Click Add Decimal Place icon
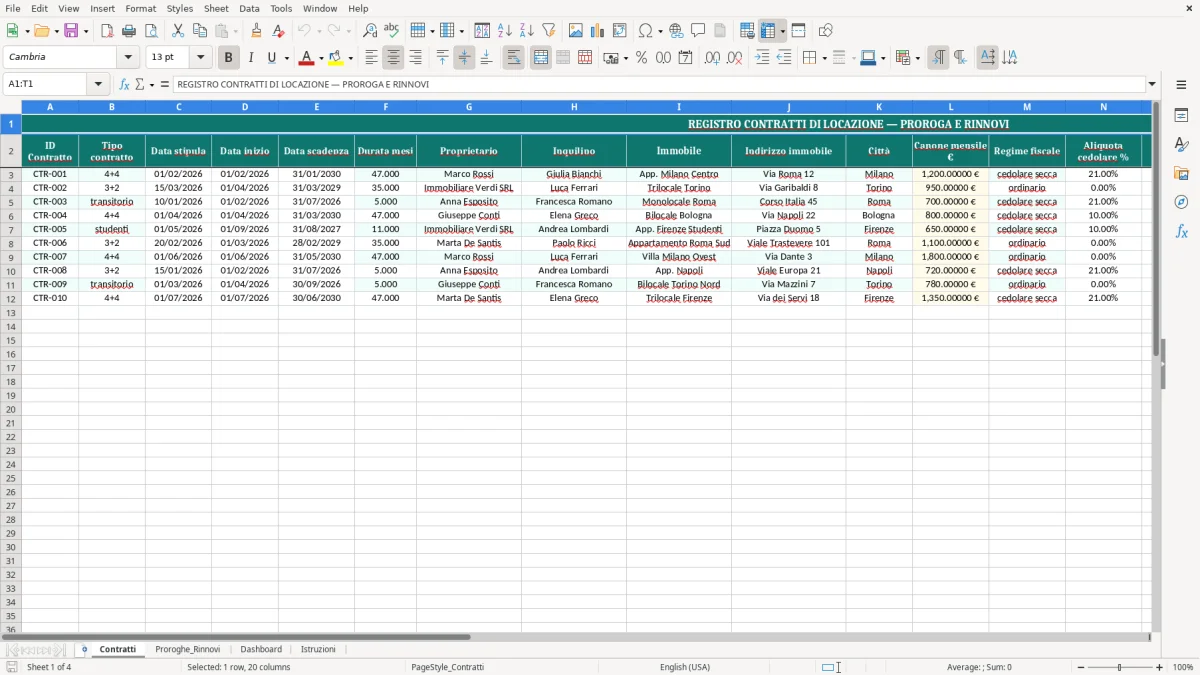The image size is (1200, 675). [x=713, y=58]
